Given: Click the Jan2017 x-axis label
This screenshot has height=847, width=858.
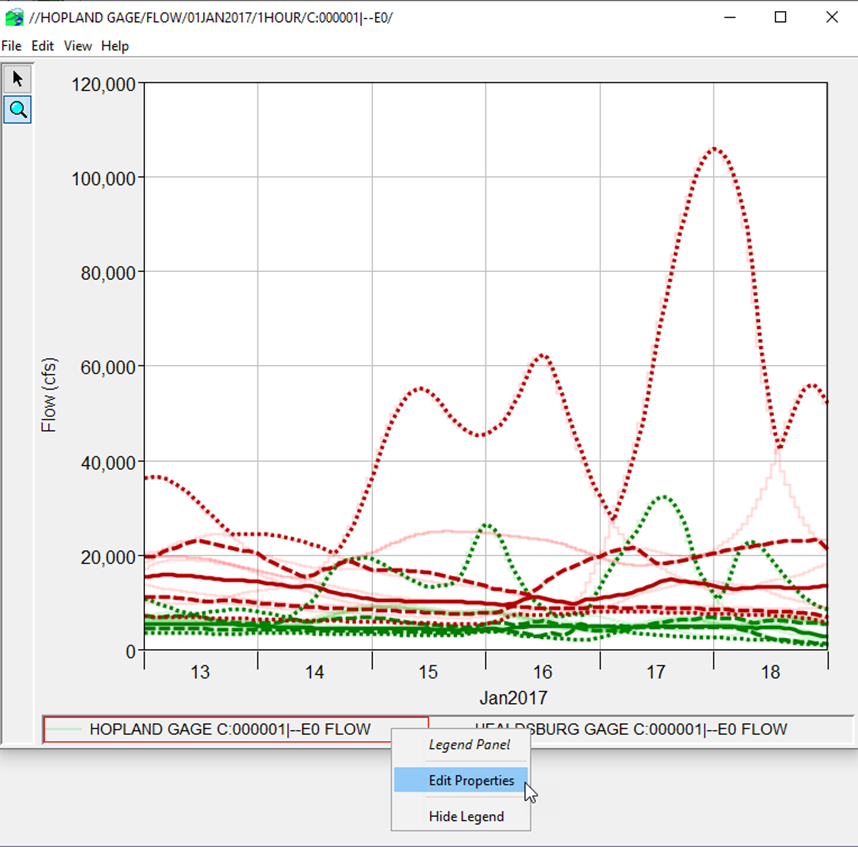Looking at the screenshot, I should point(514,697).
